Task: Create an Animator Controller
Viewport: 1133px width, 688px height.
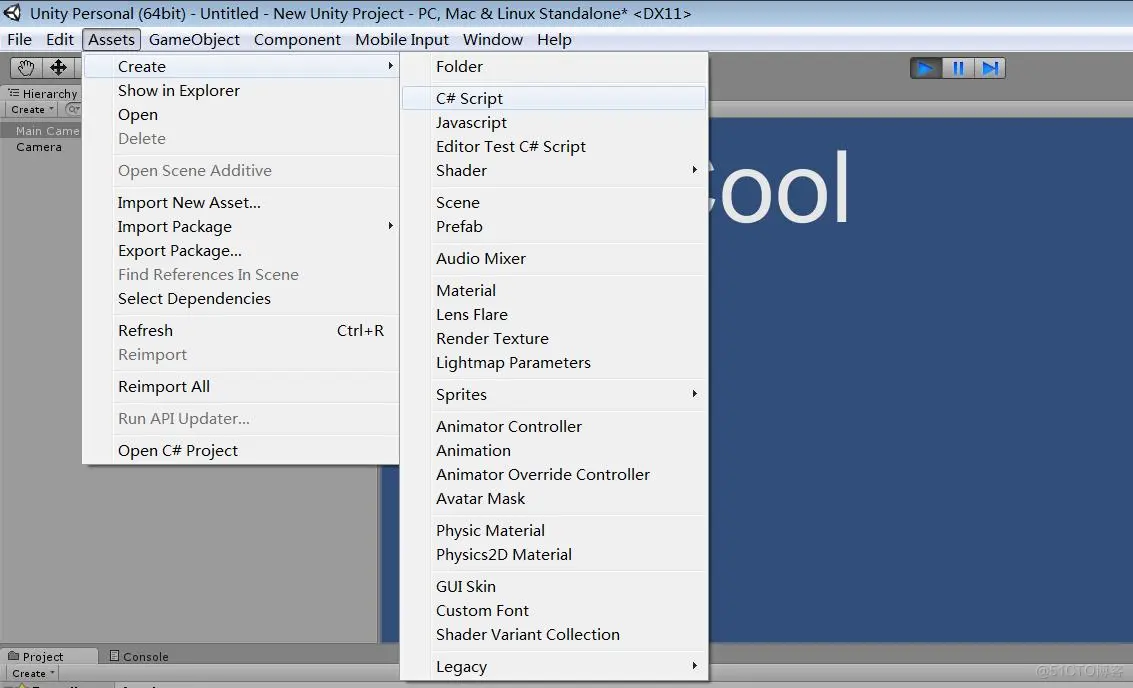Action: (553, 426)
